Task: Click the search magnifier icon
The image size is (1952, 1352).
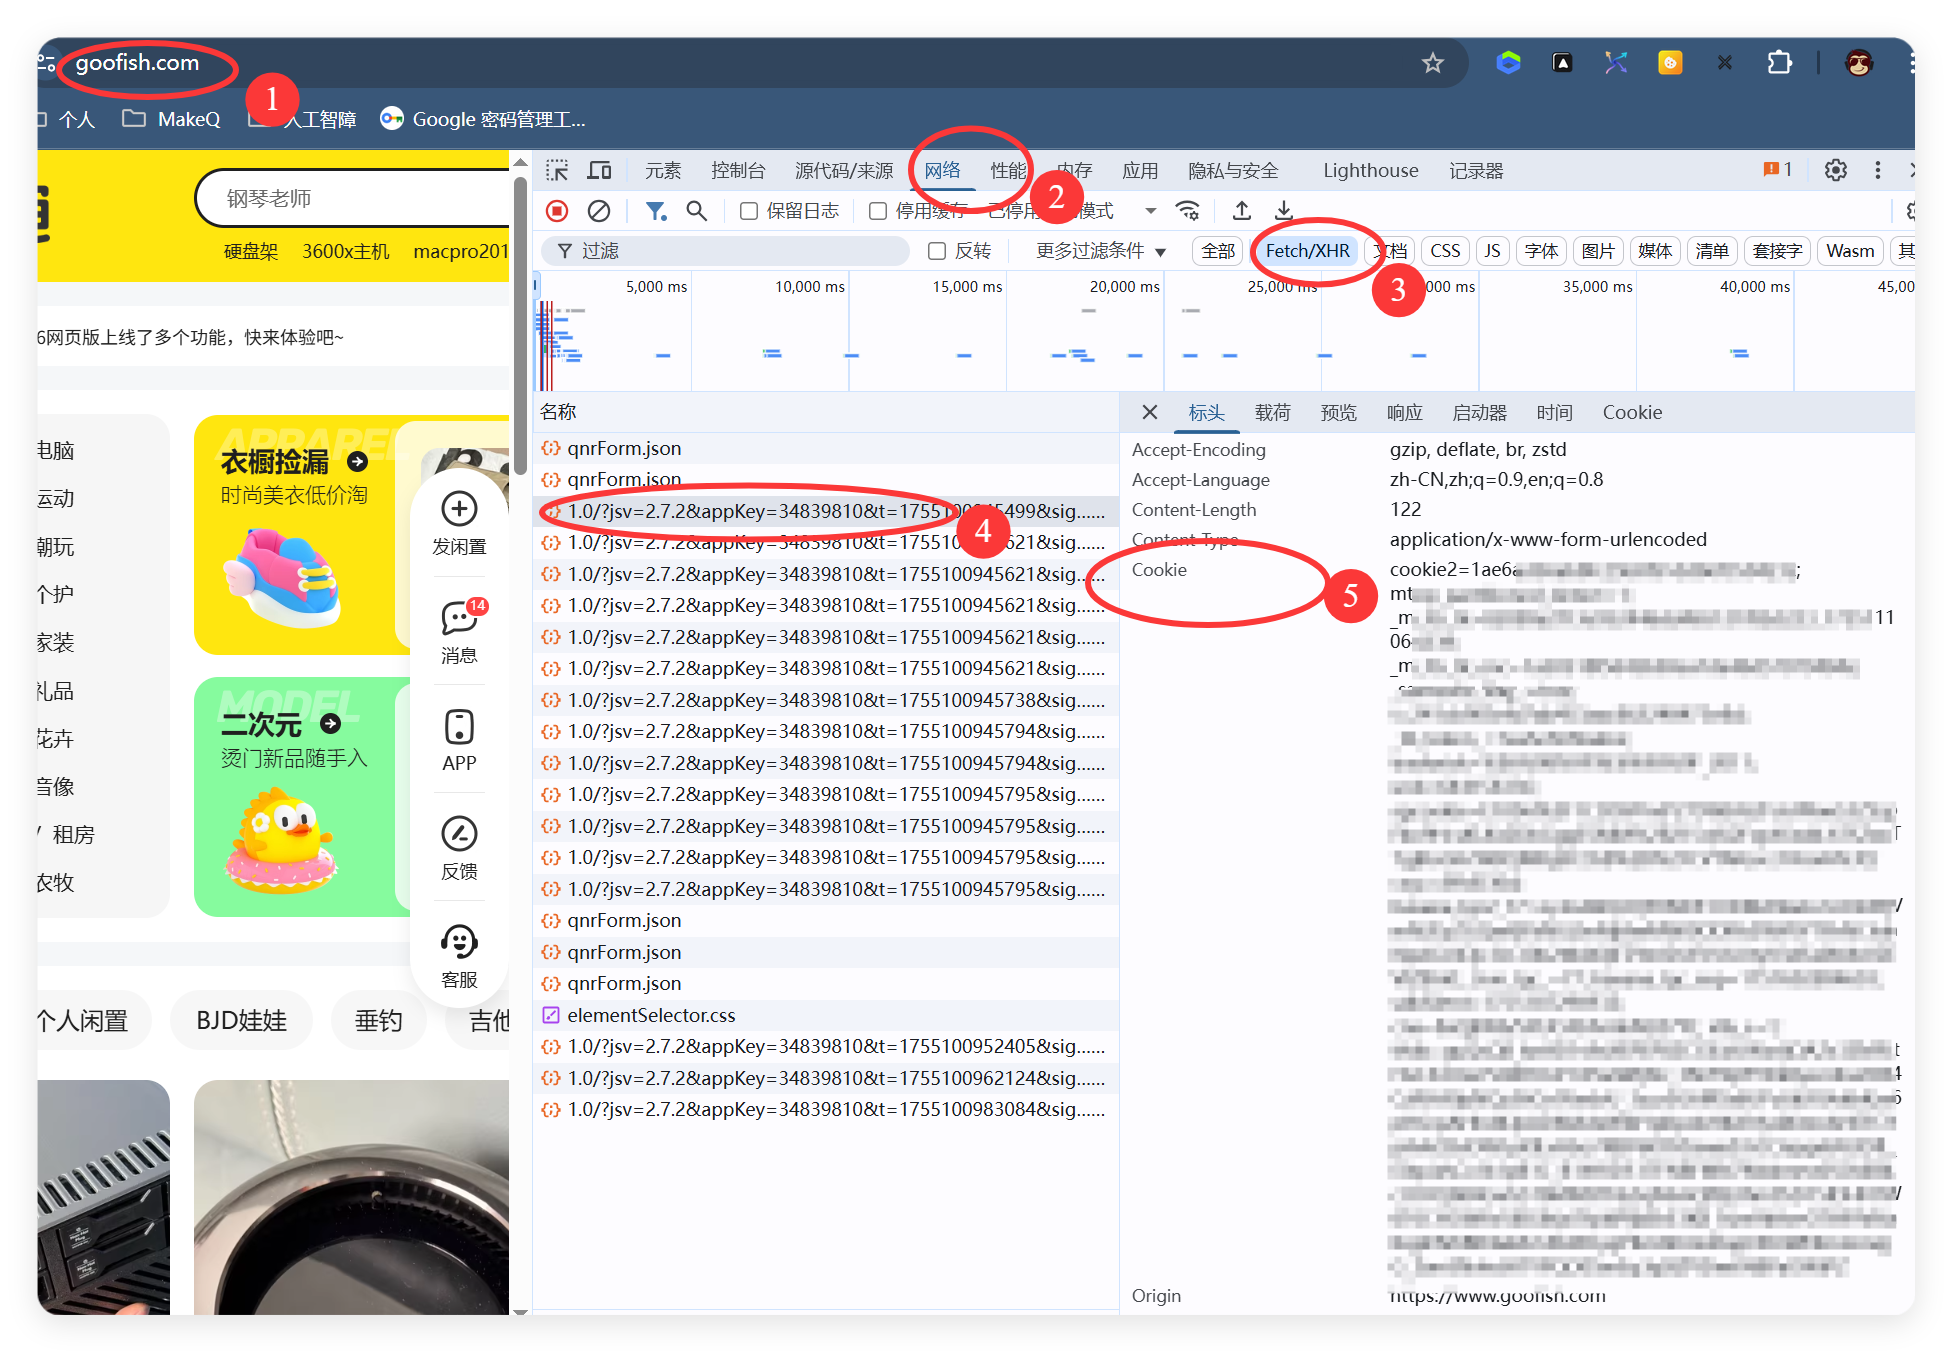Action: 696,211
